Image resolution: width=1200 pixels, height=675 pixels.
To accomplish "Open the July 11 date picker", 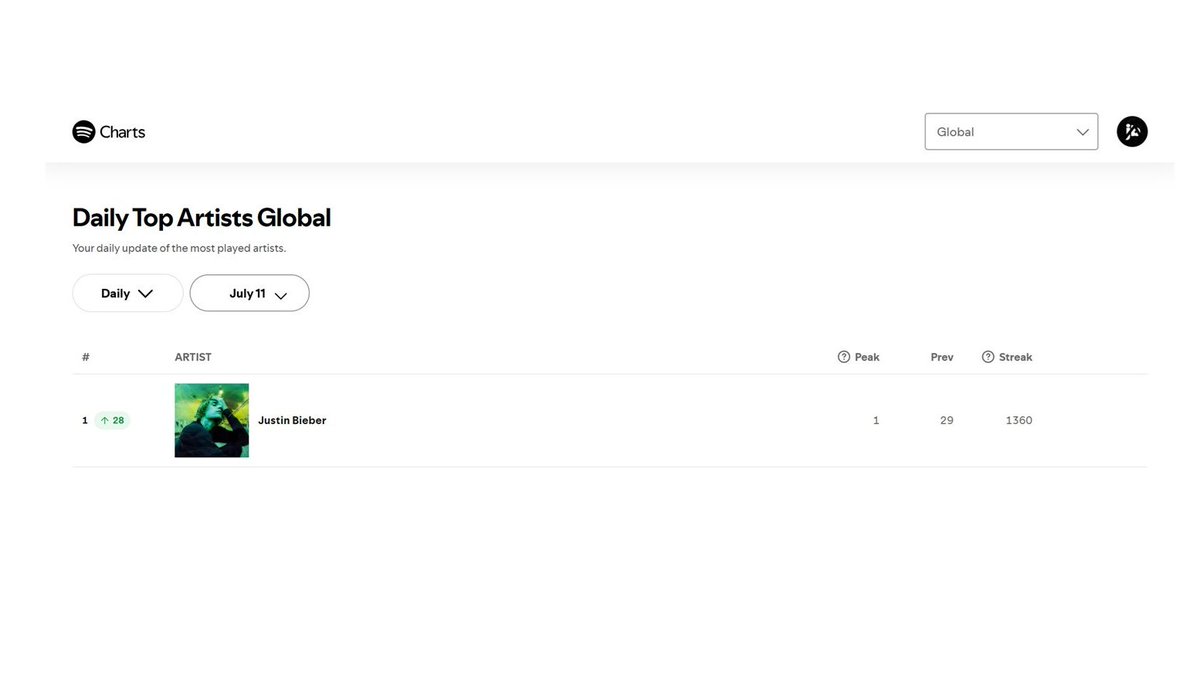I will click(250, 293).
